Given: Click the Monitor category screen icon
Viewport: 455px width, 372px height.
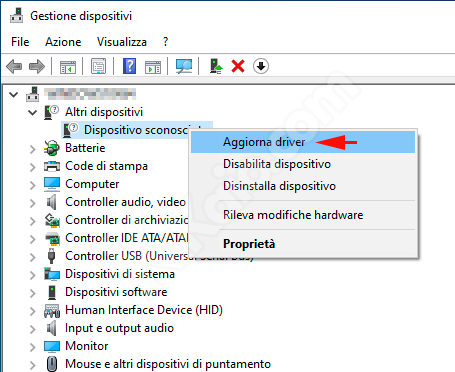Looking at the screenshot, I should [x=52, y=346].
